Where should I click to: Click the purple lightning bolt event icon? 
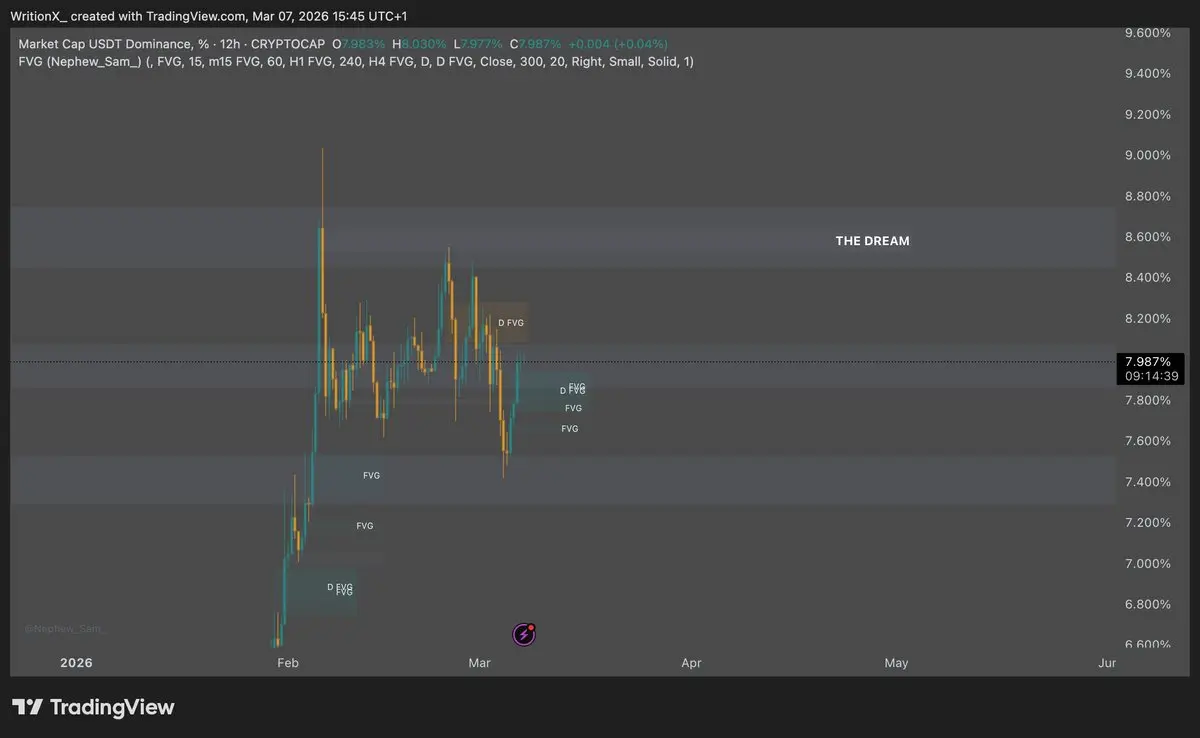click(524, 633)
